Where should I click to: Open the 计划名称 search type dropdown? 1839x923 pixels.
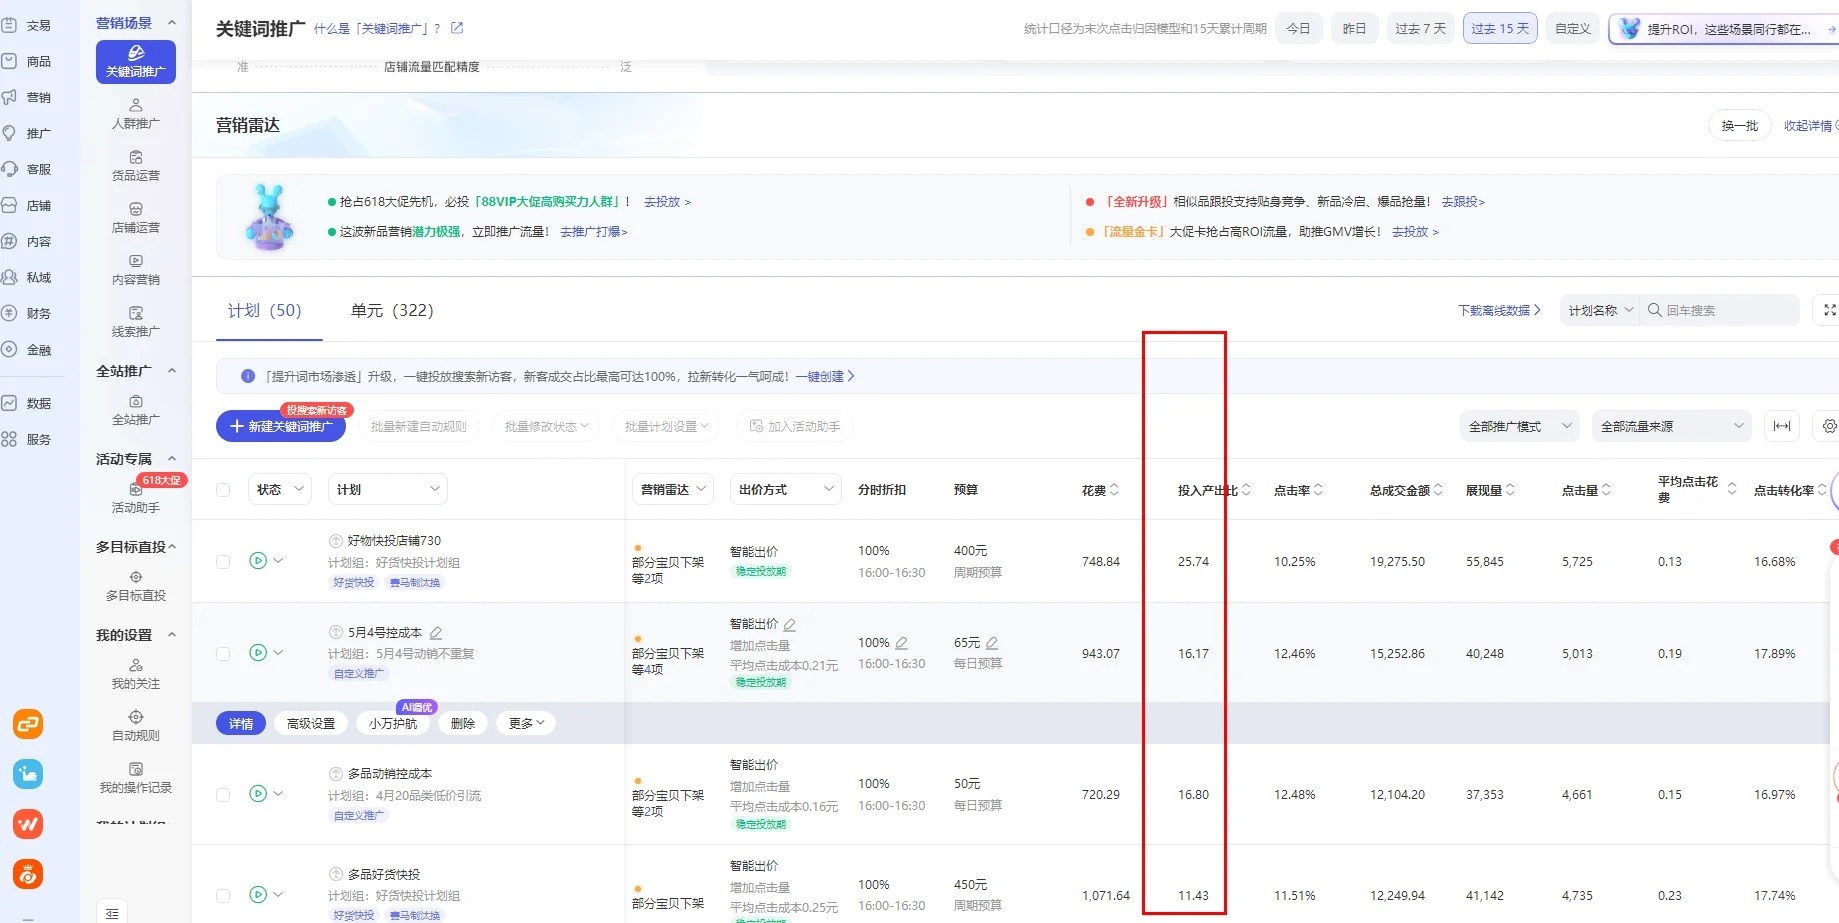pyautogui.click(x=1600, y=310)
